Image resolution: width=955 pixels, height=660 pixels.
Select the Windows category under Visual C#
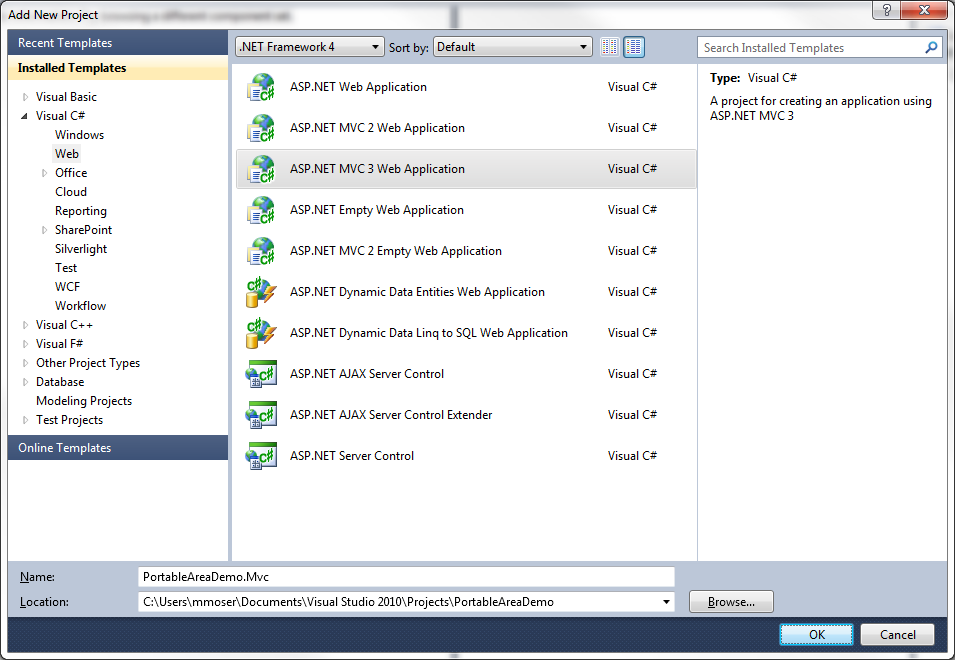point(79,135)
